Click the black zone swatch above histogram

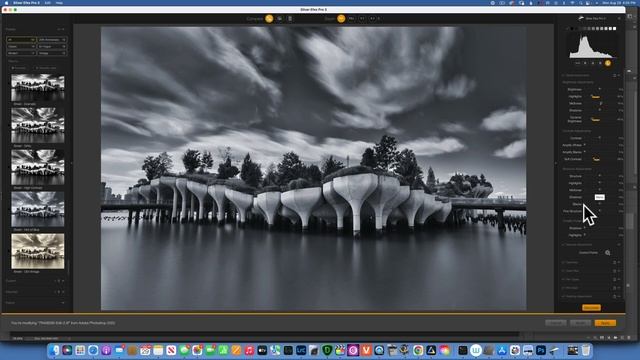[572, 29]
